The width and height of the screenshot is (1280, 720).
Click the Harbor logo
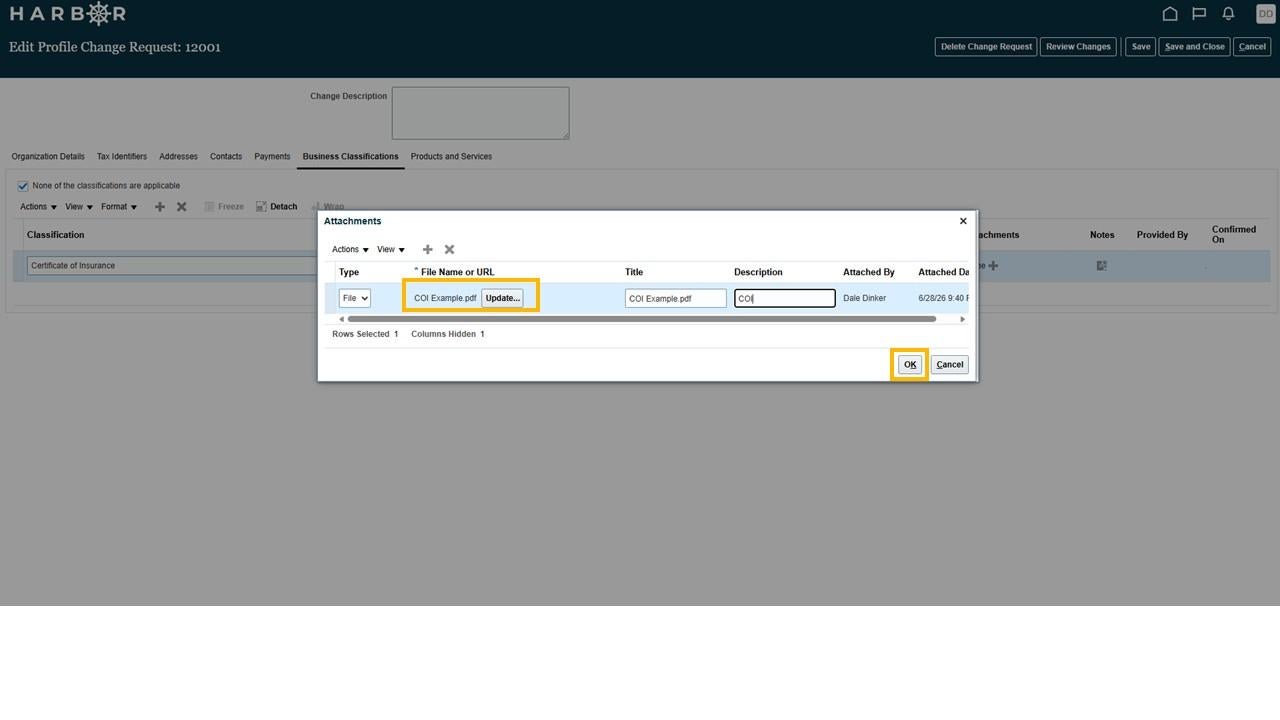pos(67,14)
